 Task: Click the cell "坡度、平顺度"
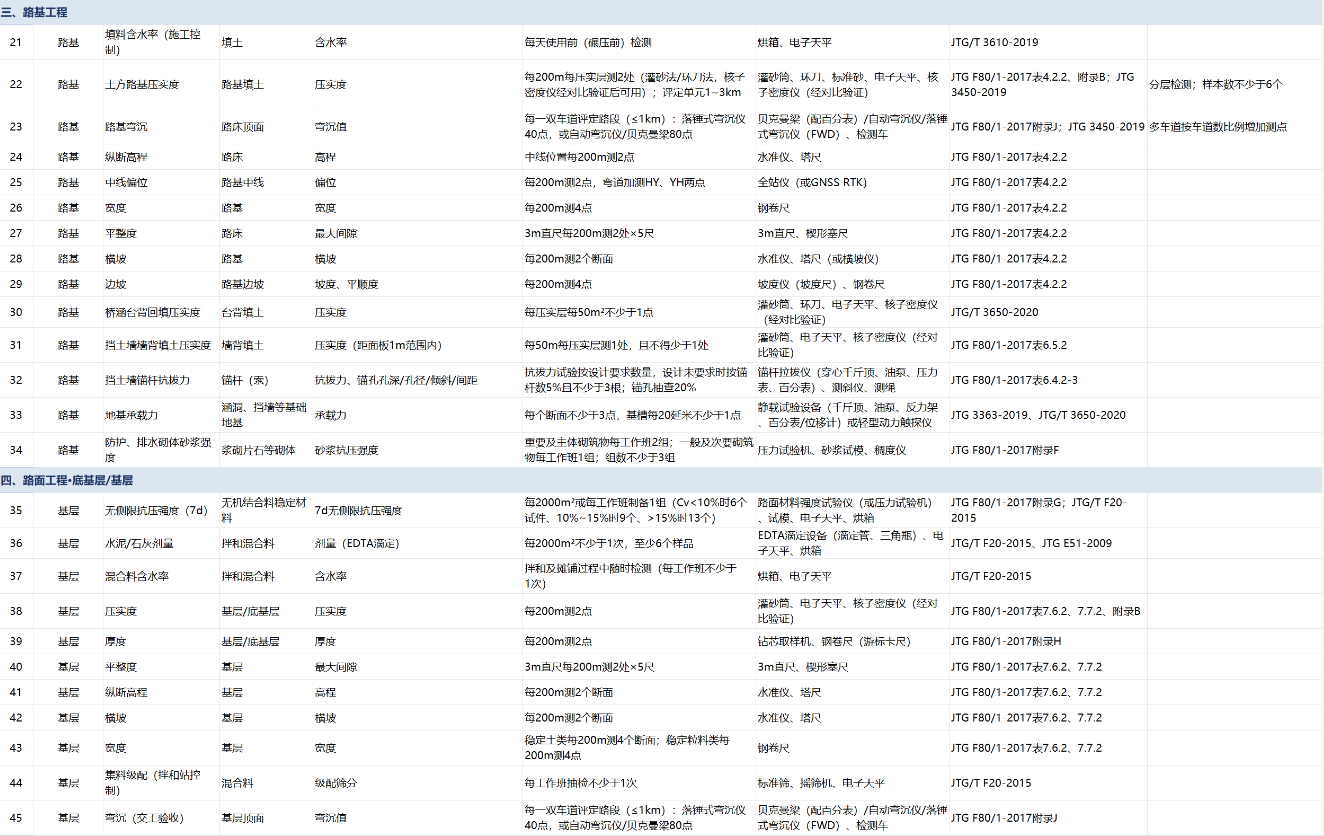pos(347,285)
